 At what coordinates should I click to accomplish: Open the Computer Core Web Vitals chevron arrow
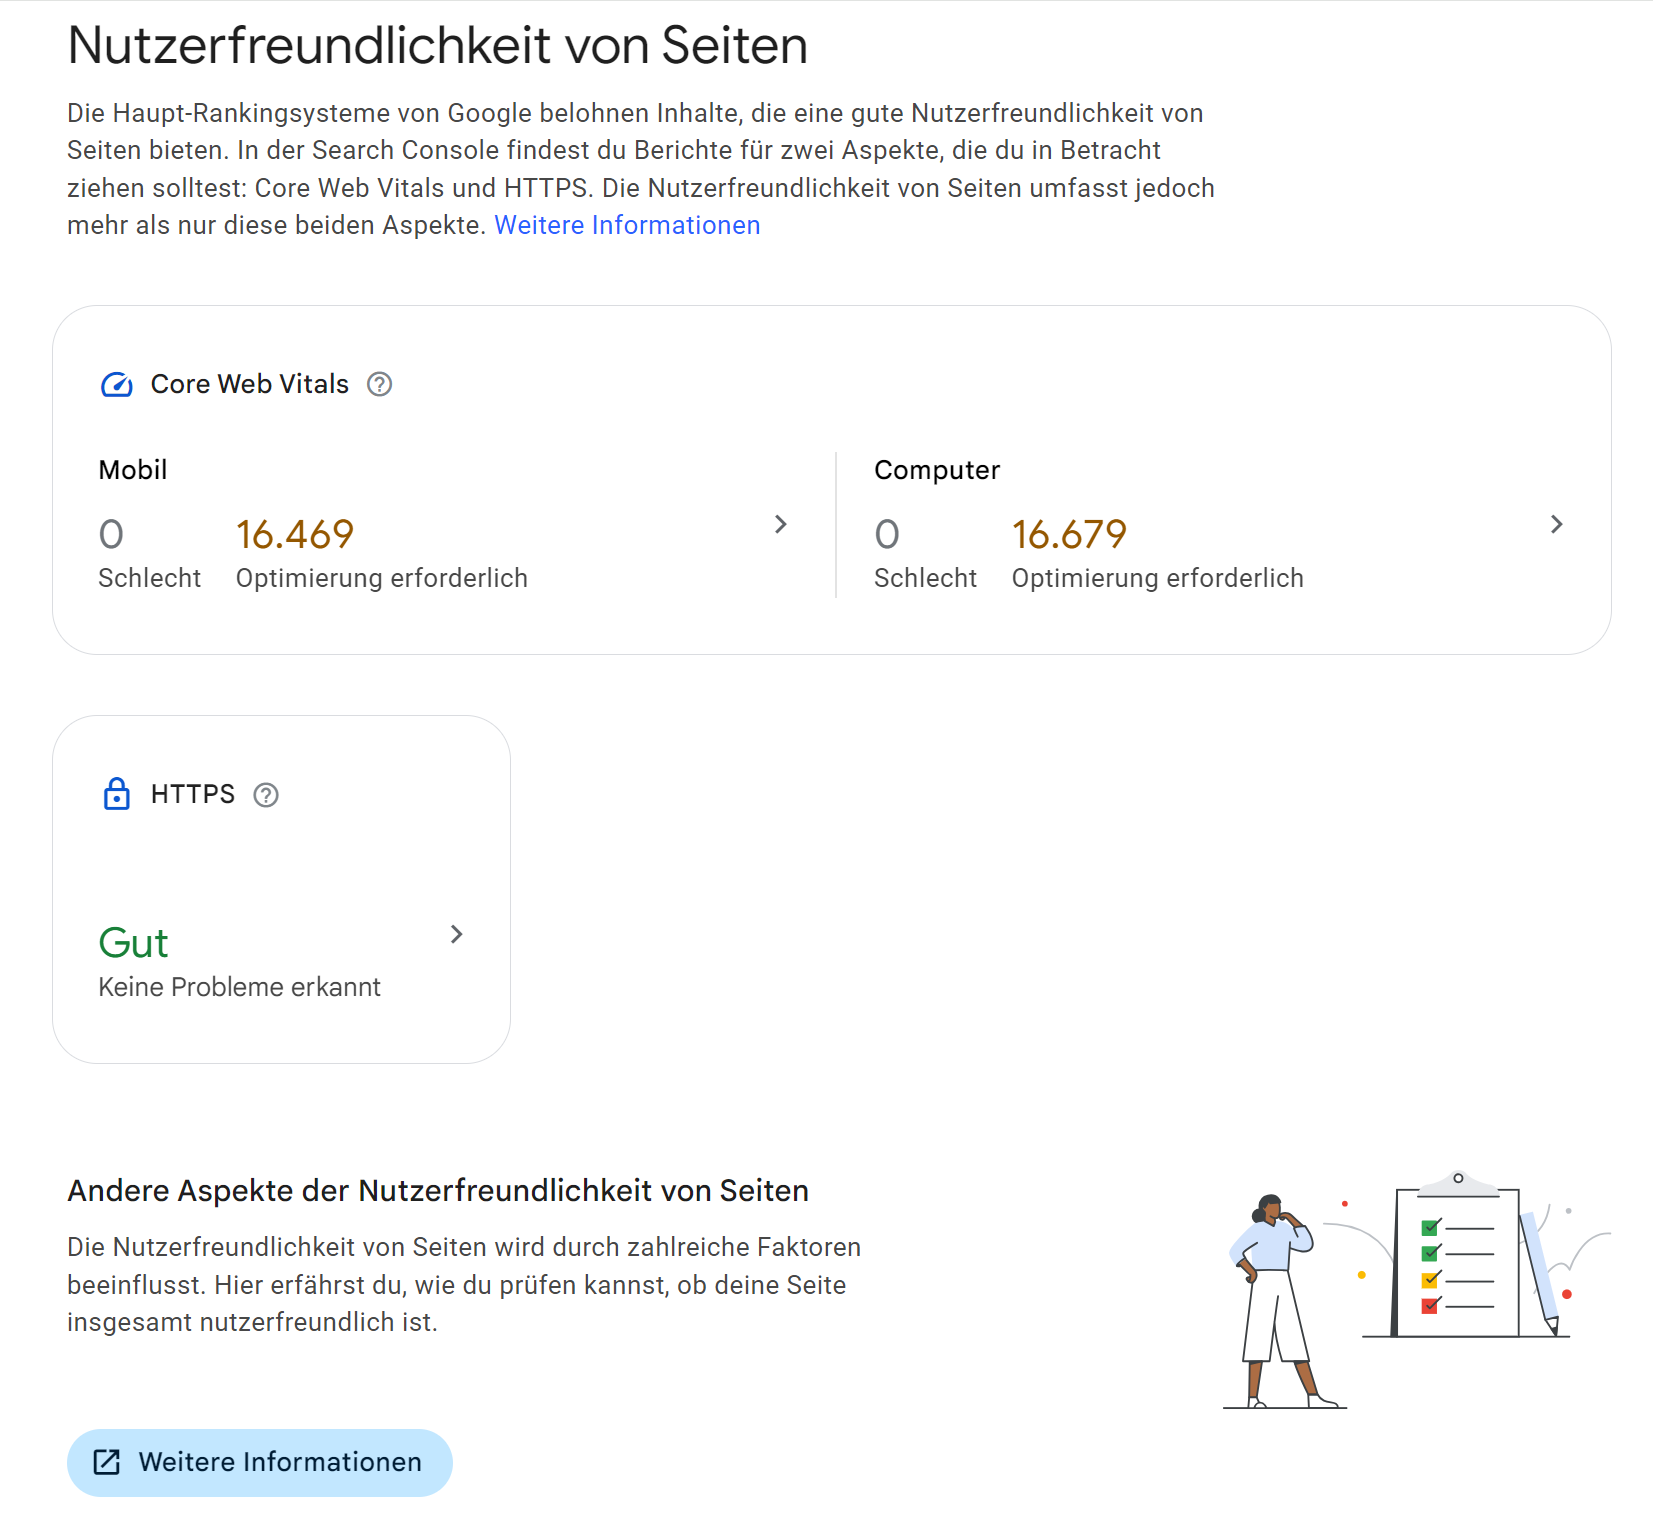coord(1556,523)
